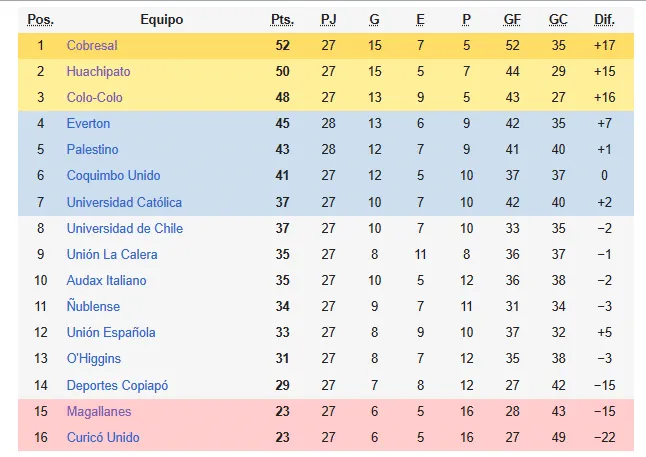Viewport: 646px width, 457px height.
Task: Open the Huachipato team link
Action: tap(98, 71)
